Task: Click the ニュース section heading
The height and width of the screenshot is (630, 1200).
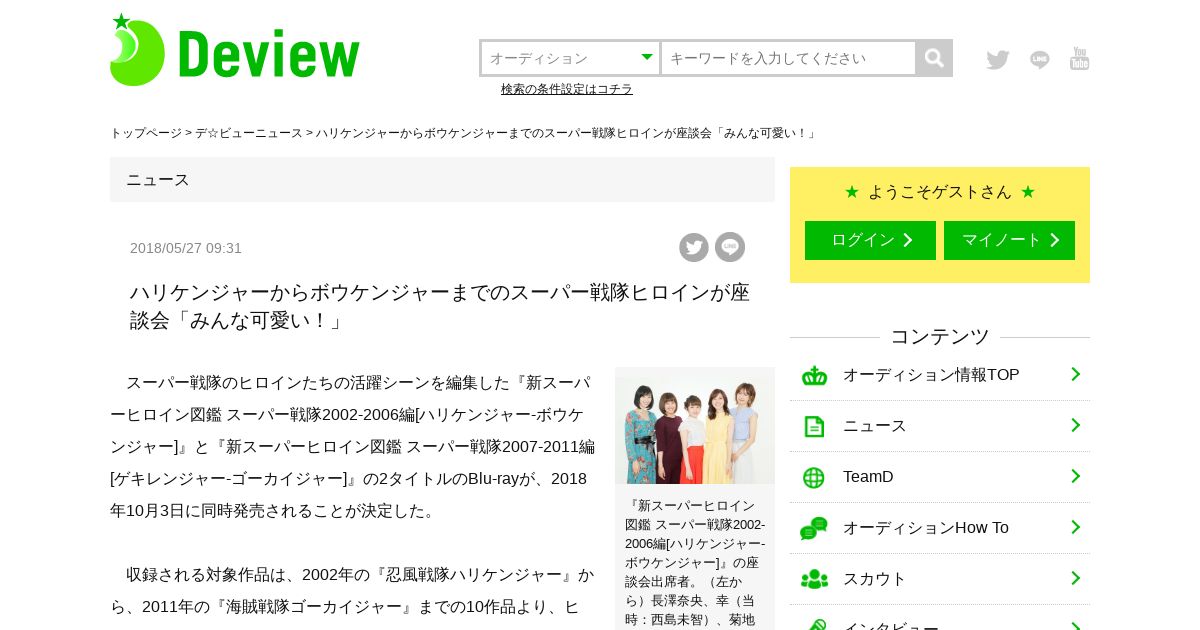Action: pos(158,180)
